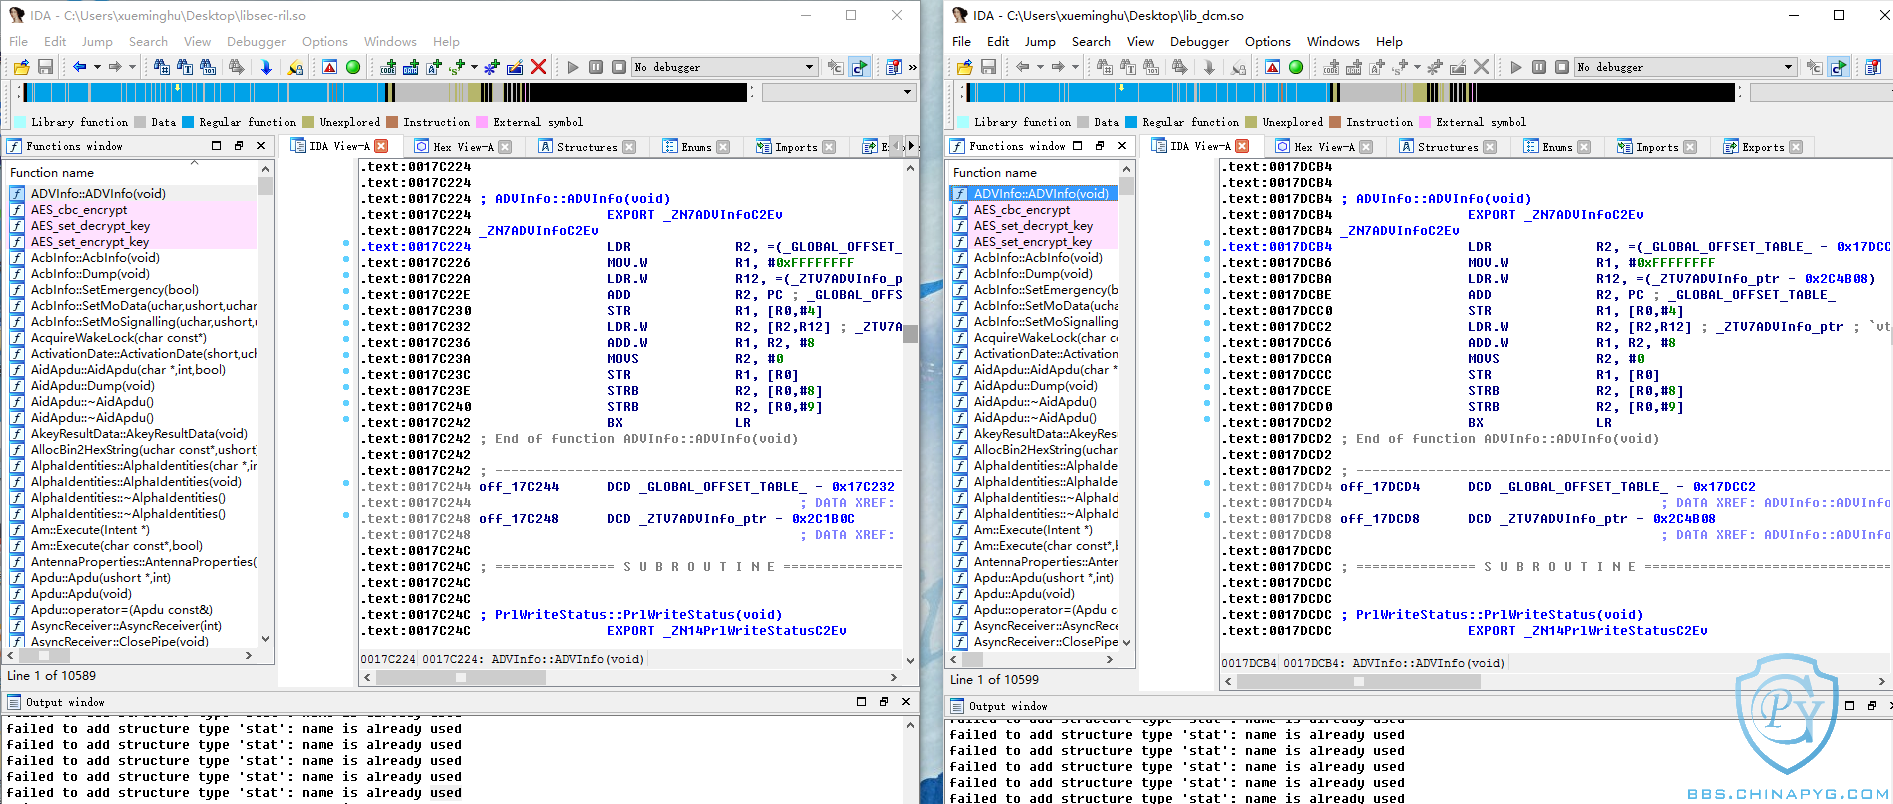Click EXPORT _ZN14PrlWriteStatusC2Ev line in libsec-ril.so disassembly

(x=727, y=631)
